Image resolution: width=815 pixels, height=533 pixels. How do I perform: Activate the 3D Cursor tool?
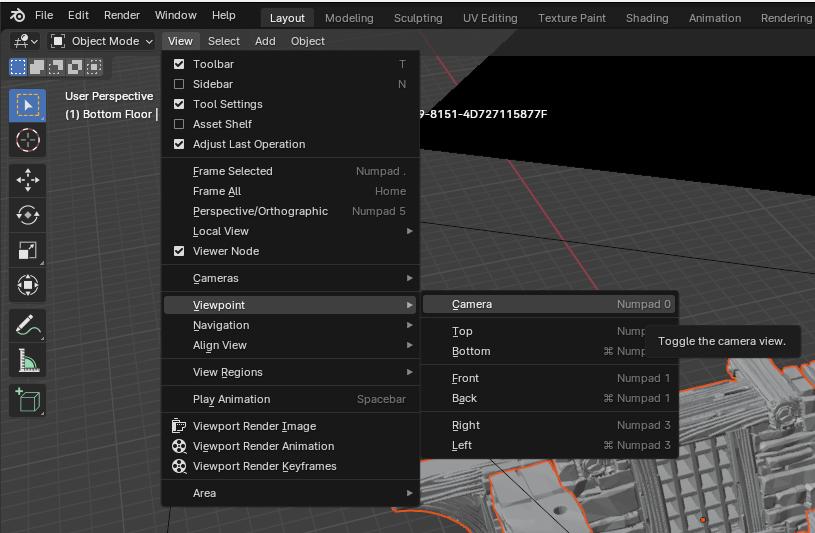pyautogui.click(x=27, y=140)
